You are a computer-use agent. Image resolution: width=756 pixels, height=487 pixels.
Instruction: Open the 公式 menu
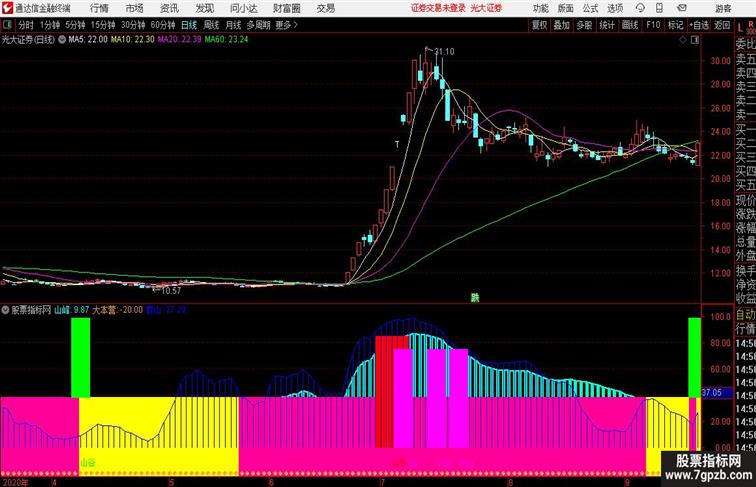coord(590,8)
